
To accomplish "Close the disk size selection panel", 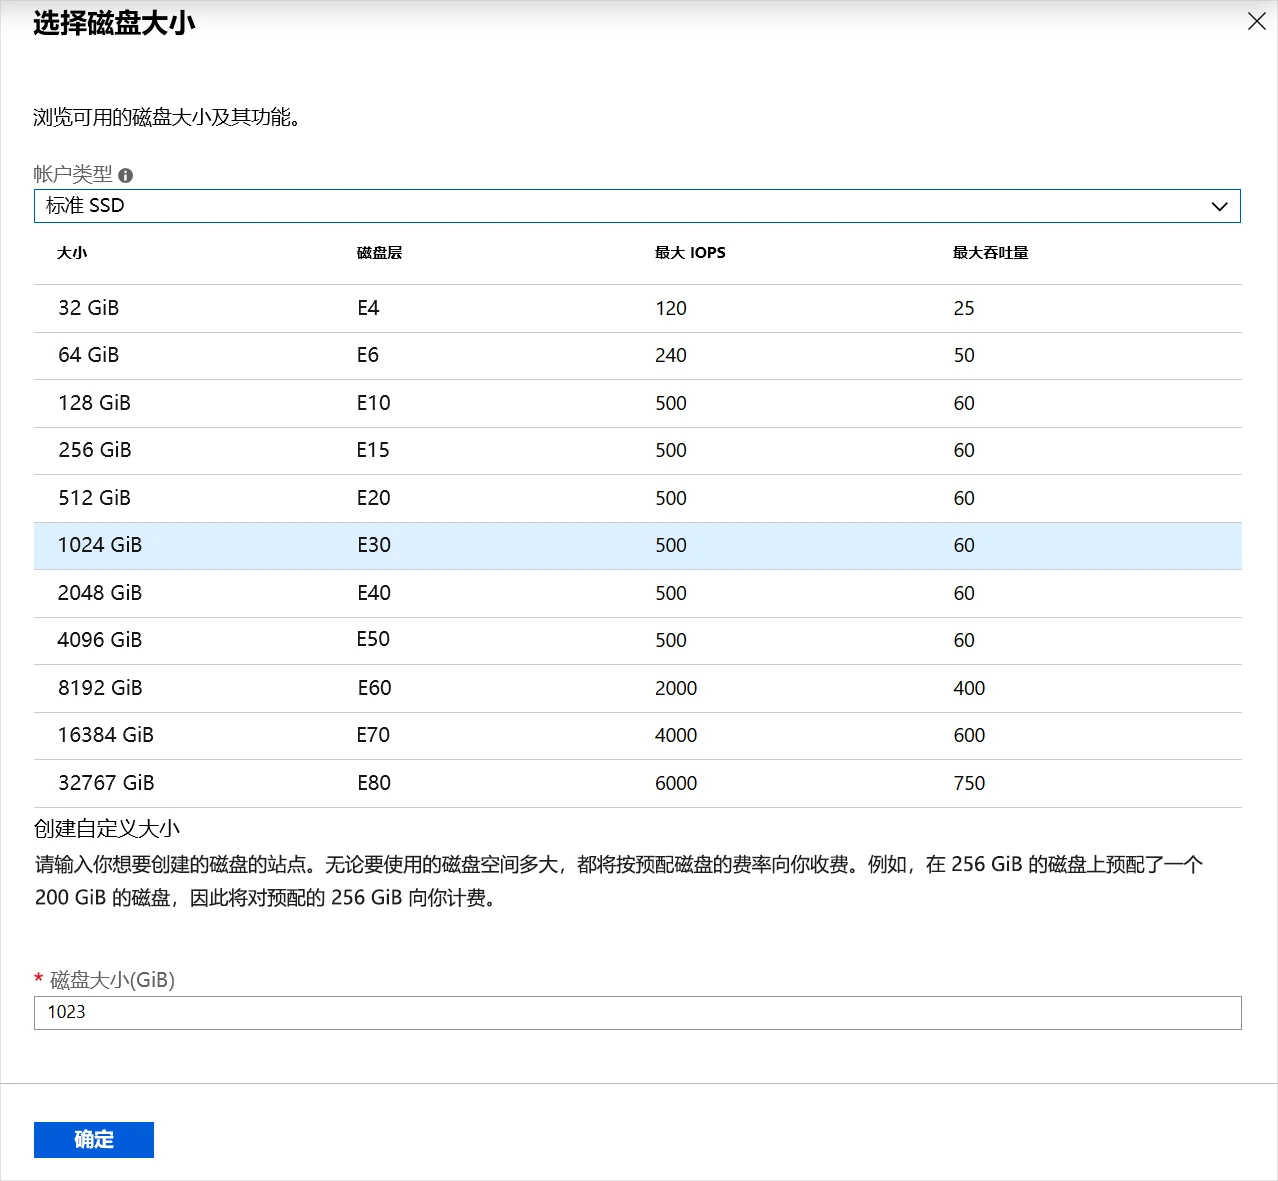I will point(1257,21).
